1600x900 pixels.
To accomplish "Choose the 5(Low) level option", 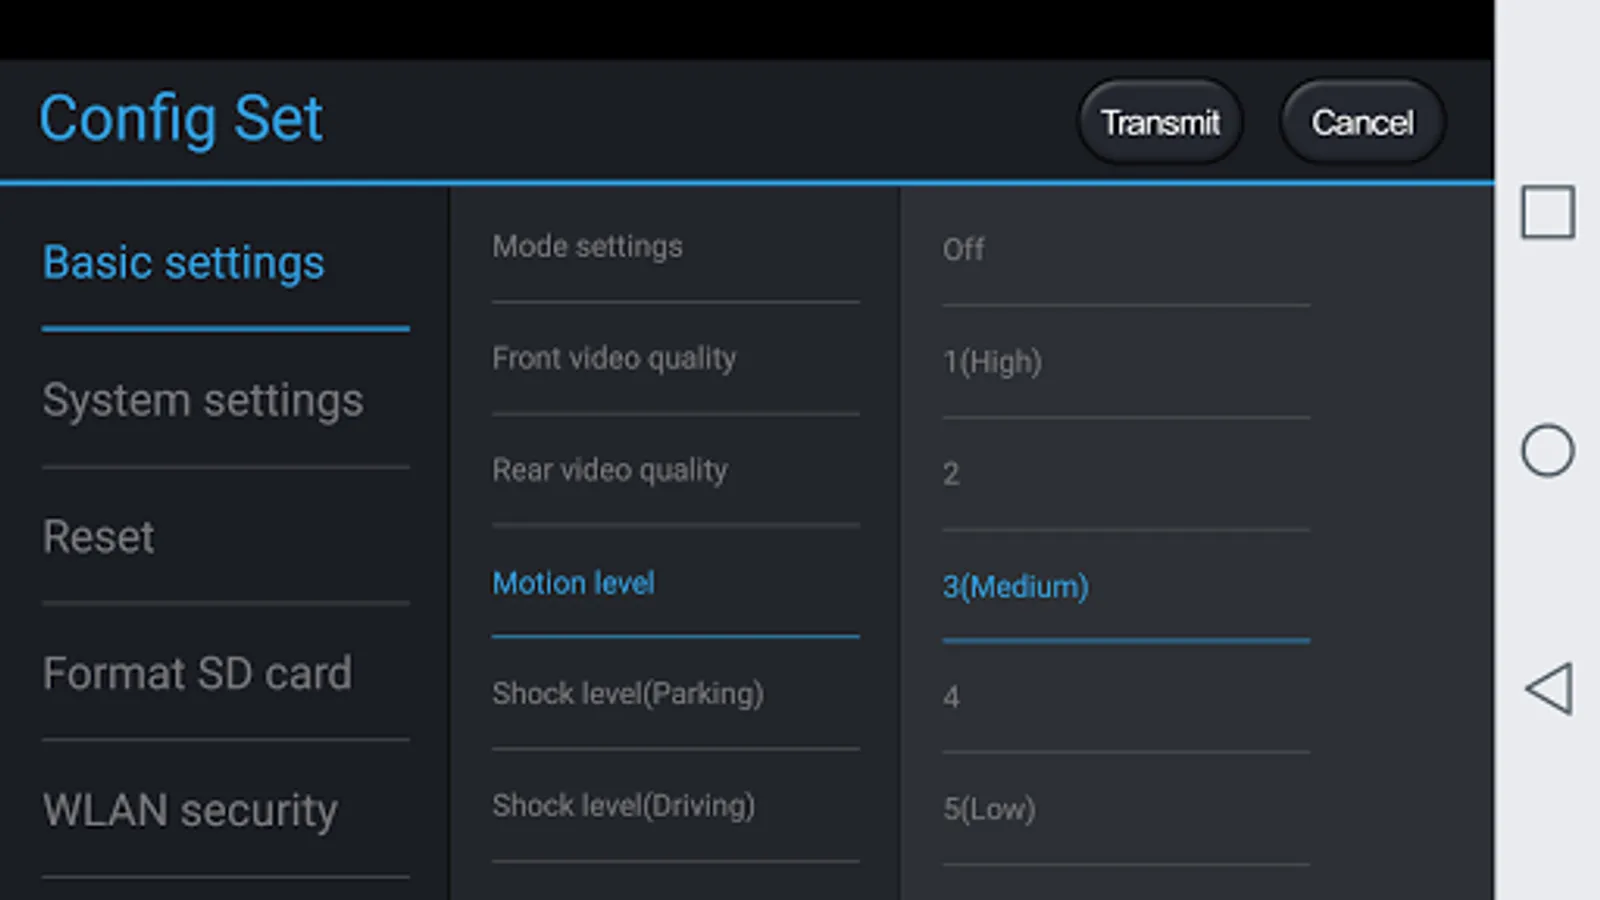I will pos(989,808).
